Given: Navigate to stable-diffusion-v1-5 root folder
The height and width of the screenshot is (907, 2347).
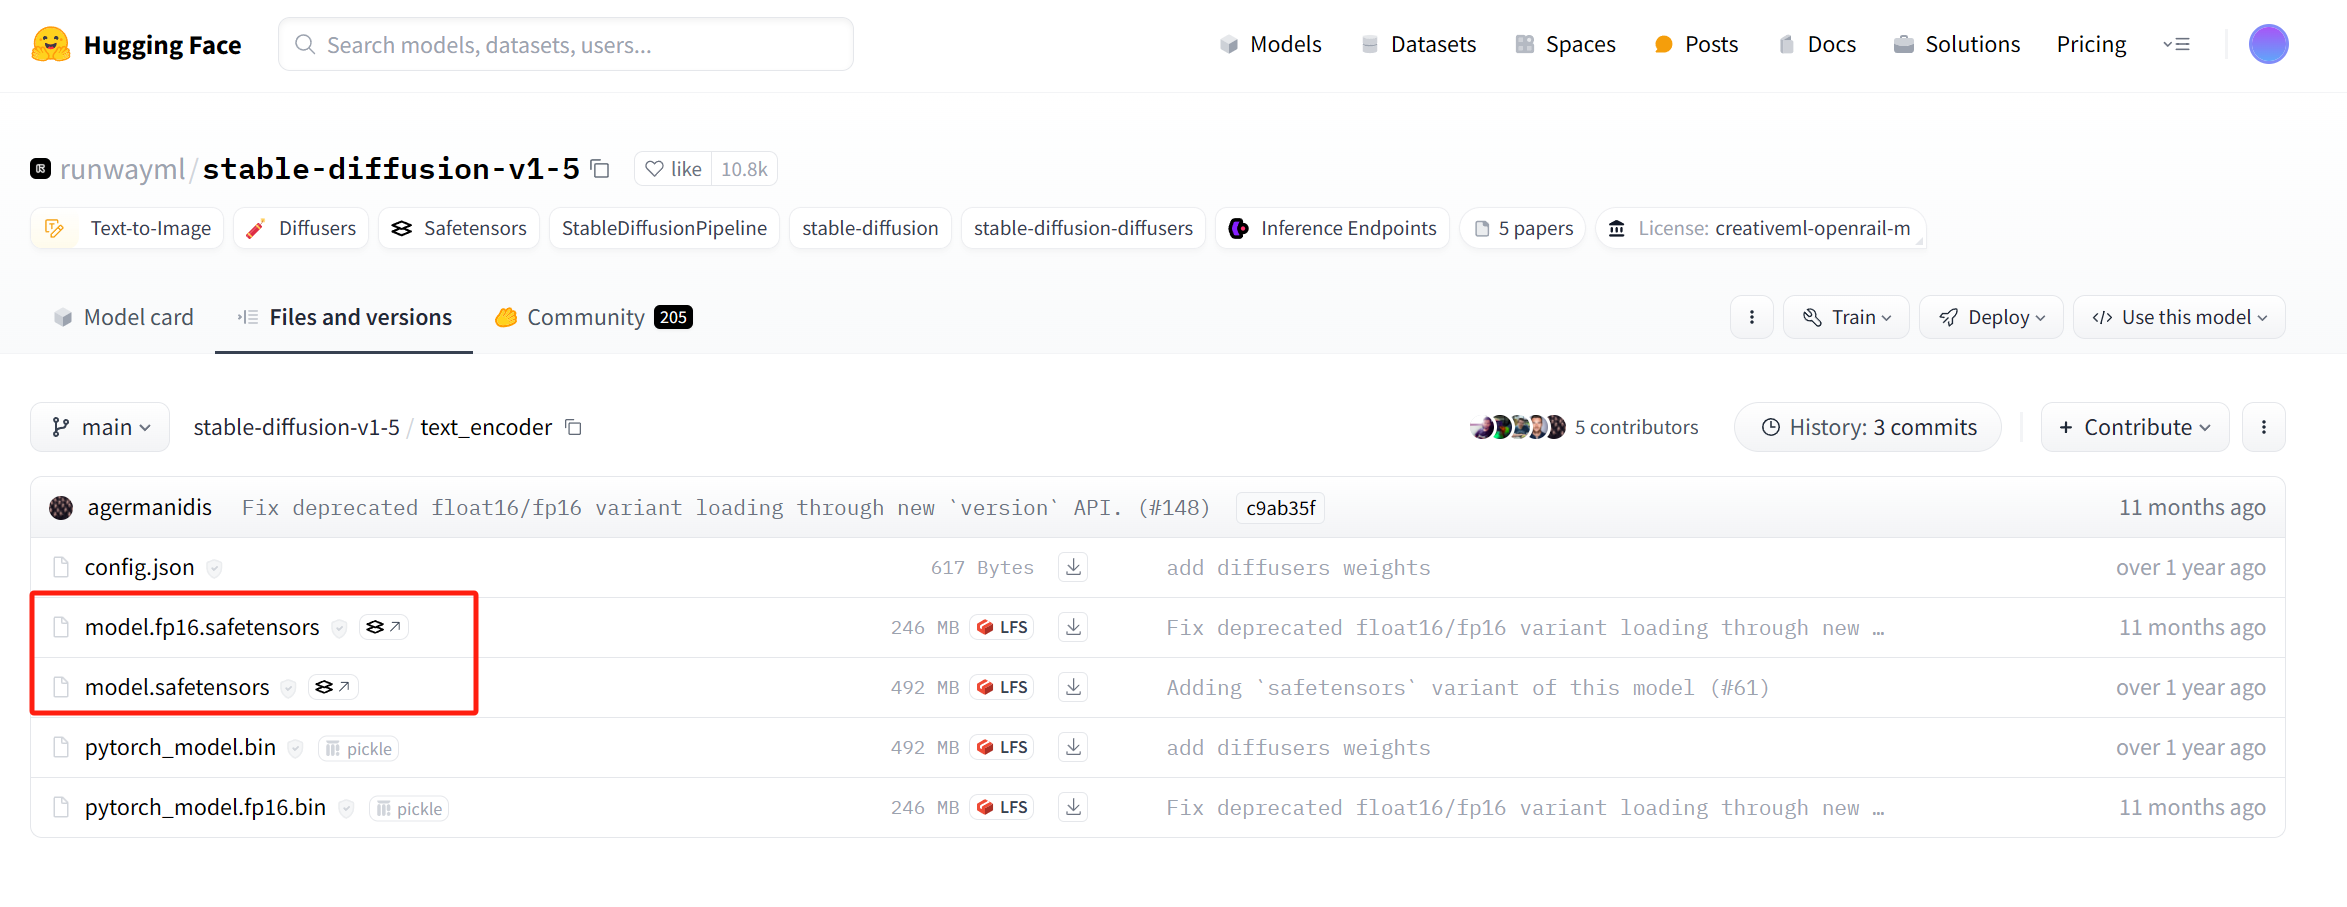Looking at the screenshot, I should (296, 427).
